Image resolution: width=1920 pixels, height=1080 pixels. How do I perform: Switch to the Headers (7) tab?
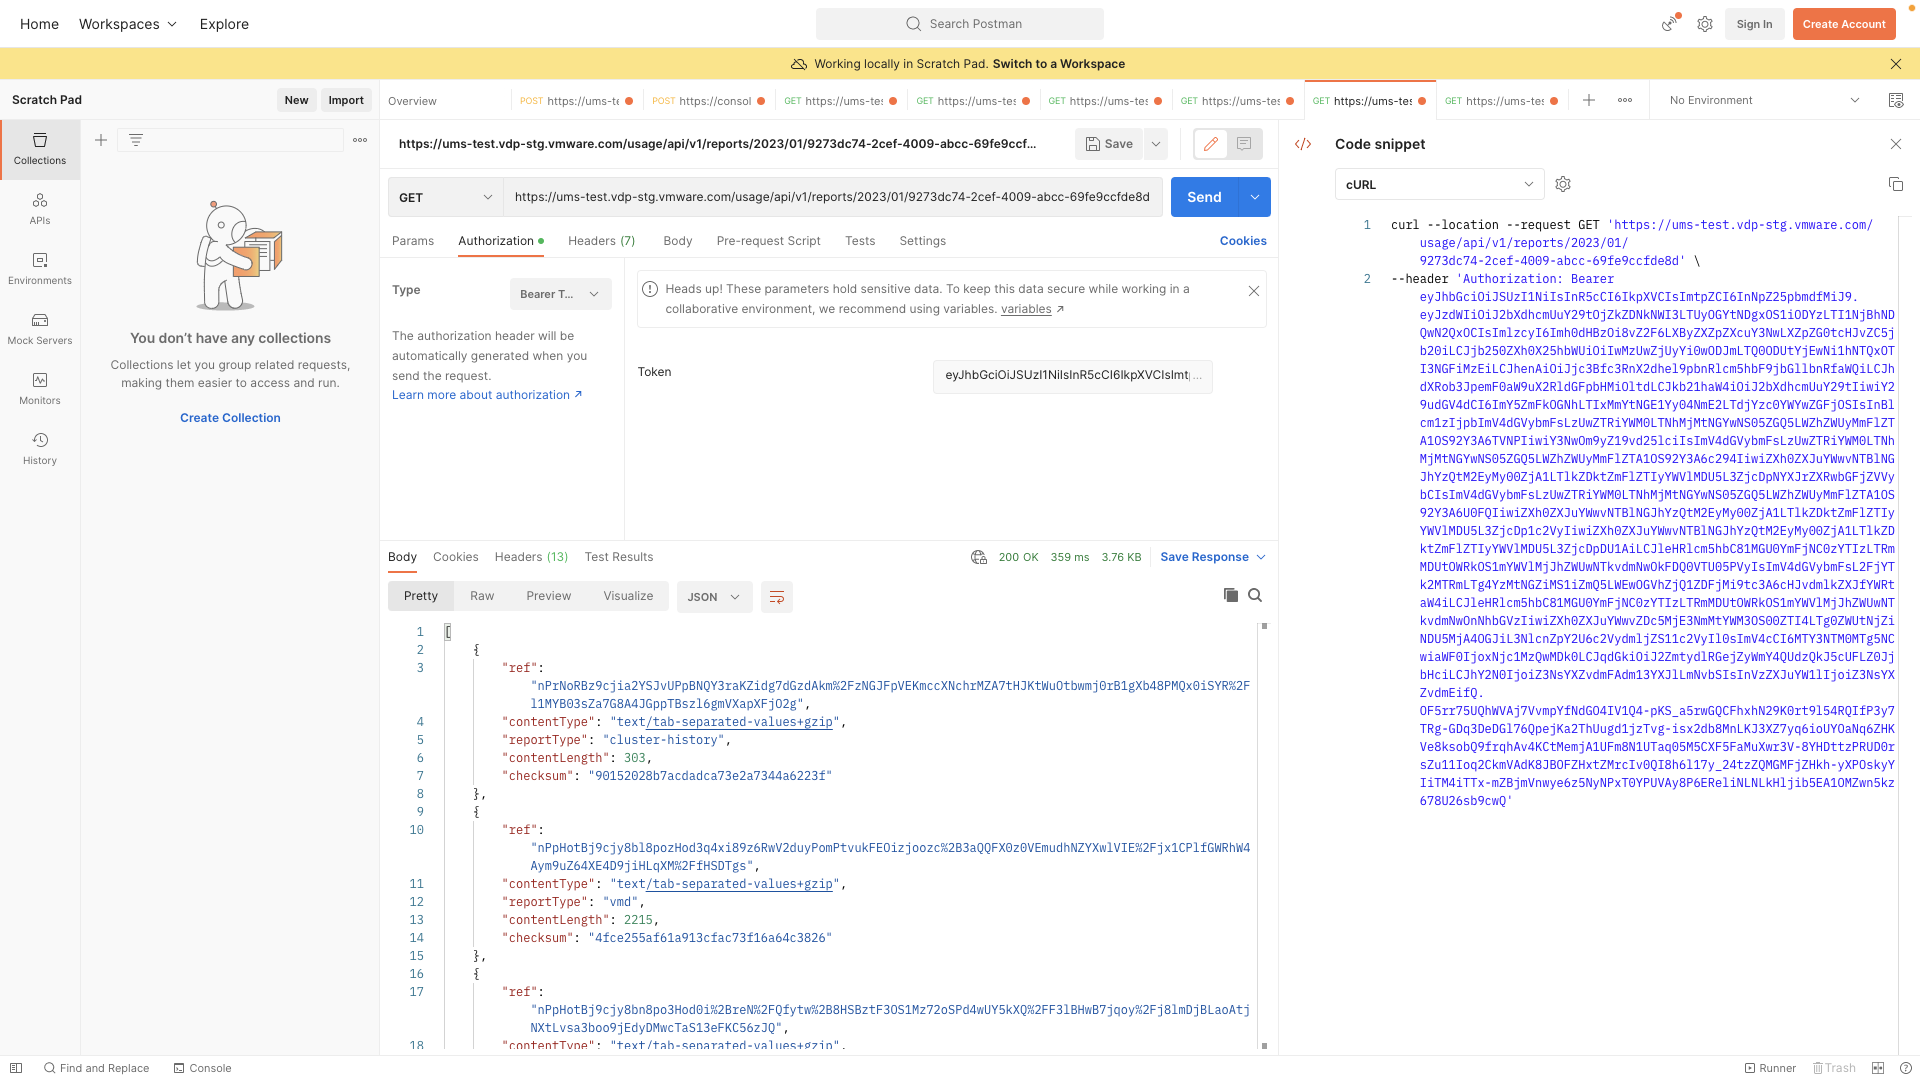pos(601,241)
